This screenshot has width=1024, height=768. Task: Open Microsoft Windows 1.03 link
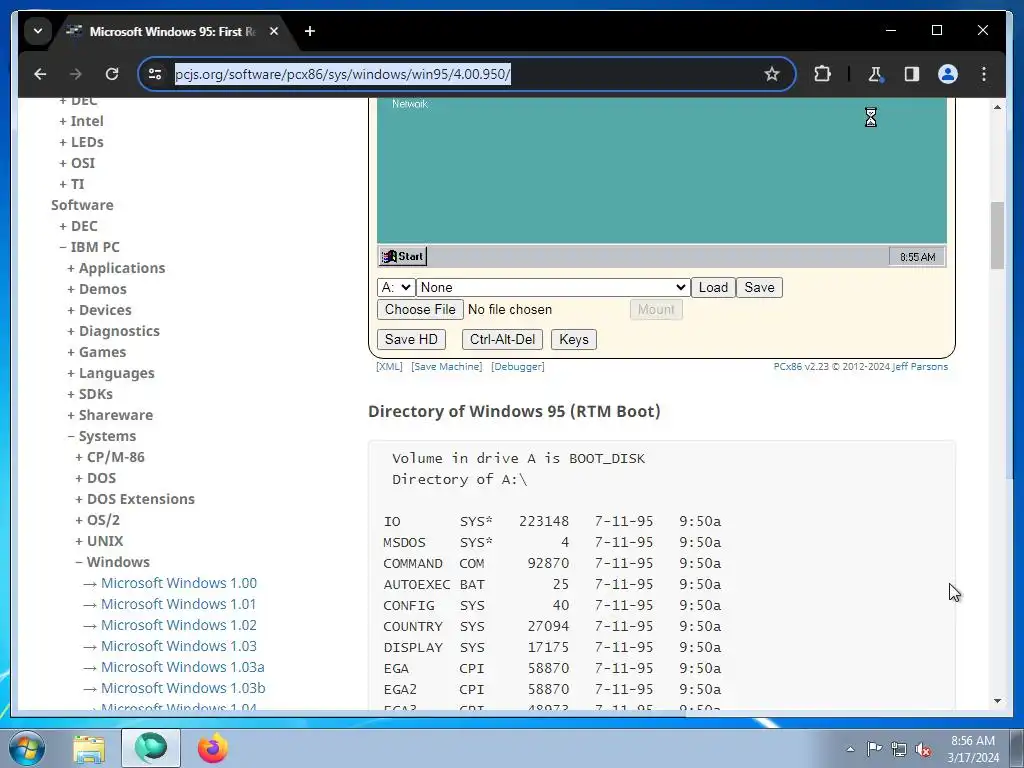click(178, 646)
